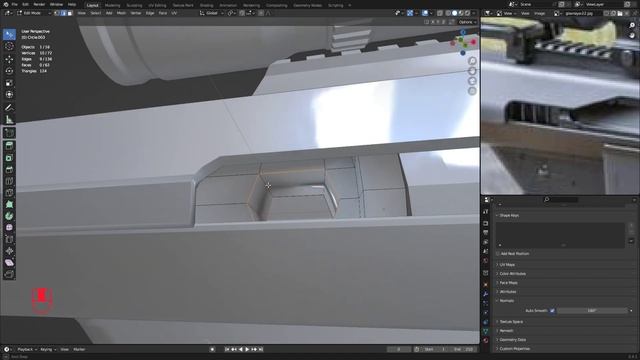Select the Edge Slide tool
Viewport: 640px width, 360px height.
[x=9, y=240]
